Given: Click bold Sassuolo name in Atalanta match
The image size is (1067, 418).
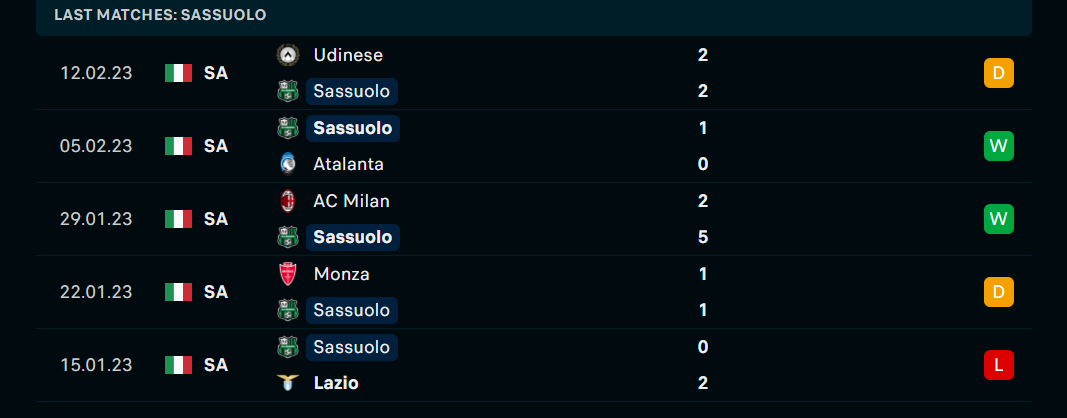Looking at the screenshot, I should coord(352,128).
